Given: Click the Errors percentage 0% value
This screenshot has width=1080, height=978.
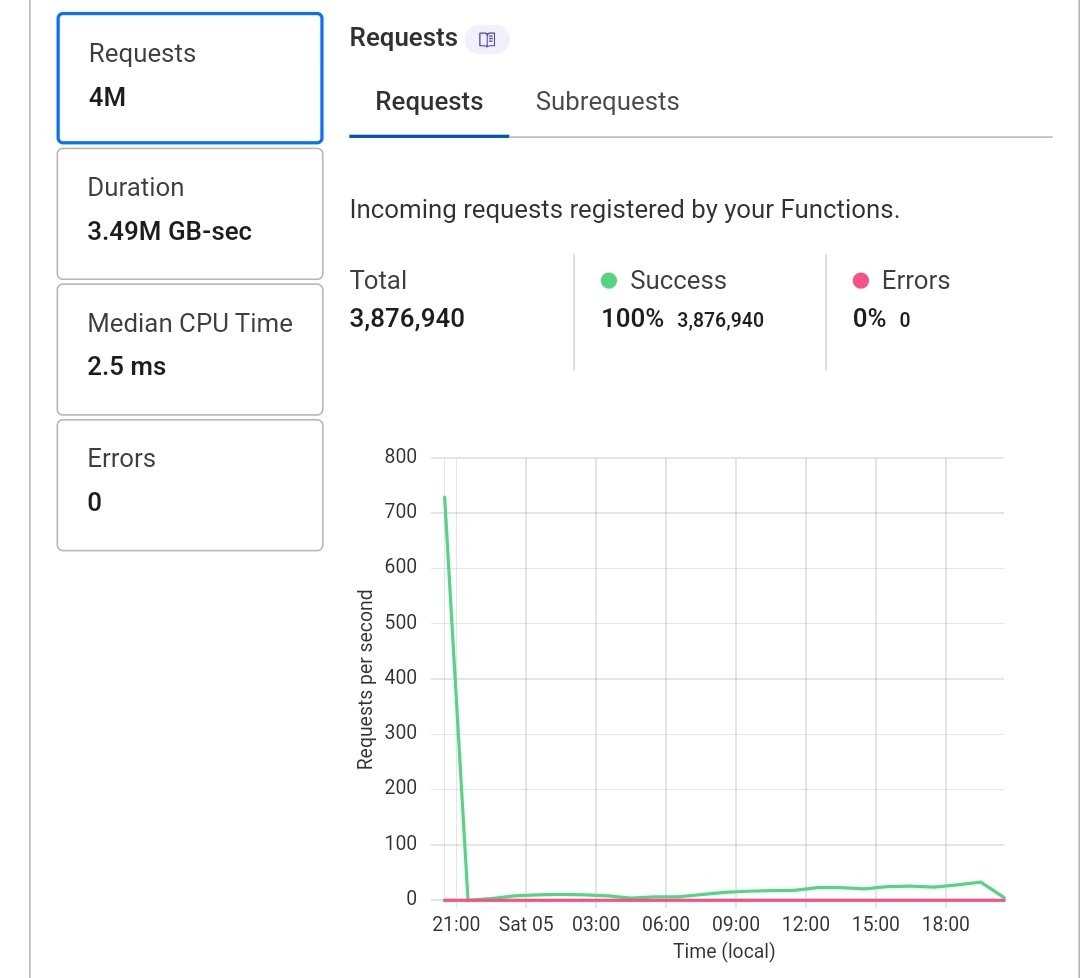Looking at the screenshot, I should [x=869, y=318].
